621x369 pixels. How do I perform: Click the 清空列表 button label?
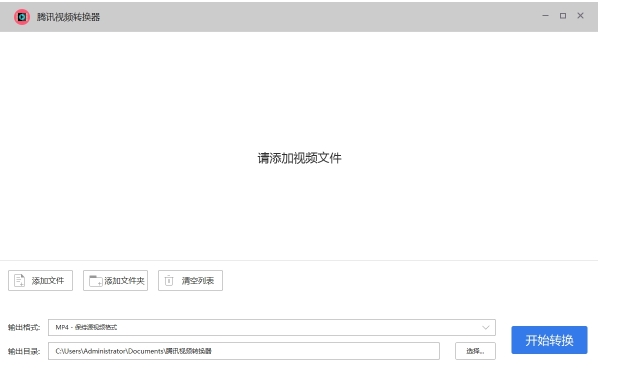pos(198,281)
